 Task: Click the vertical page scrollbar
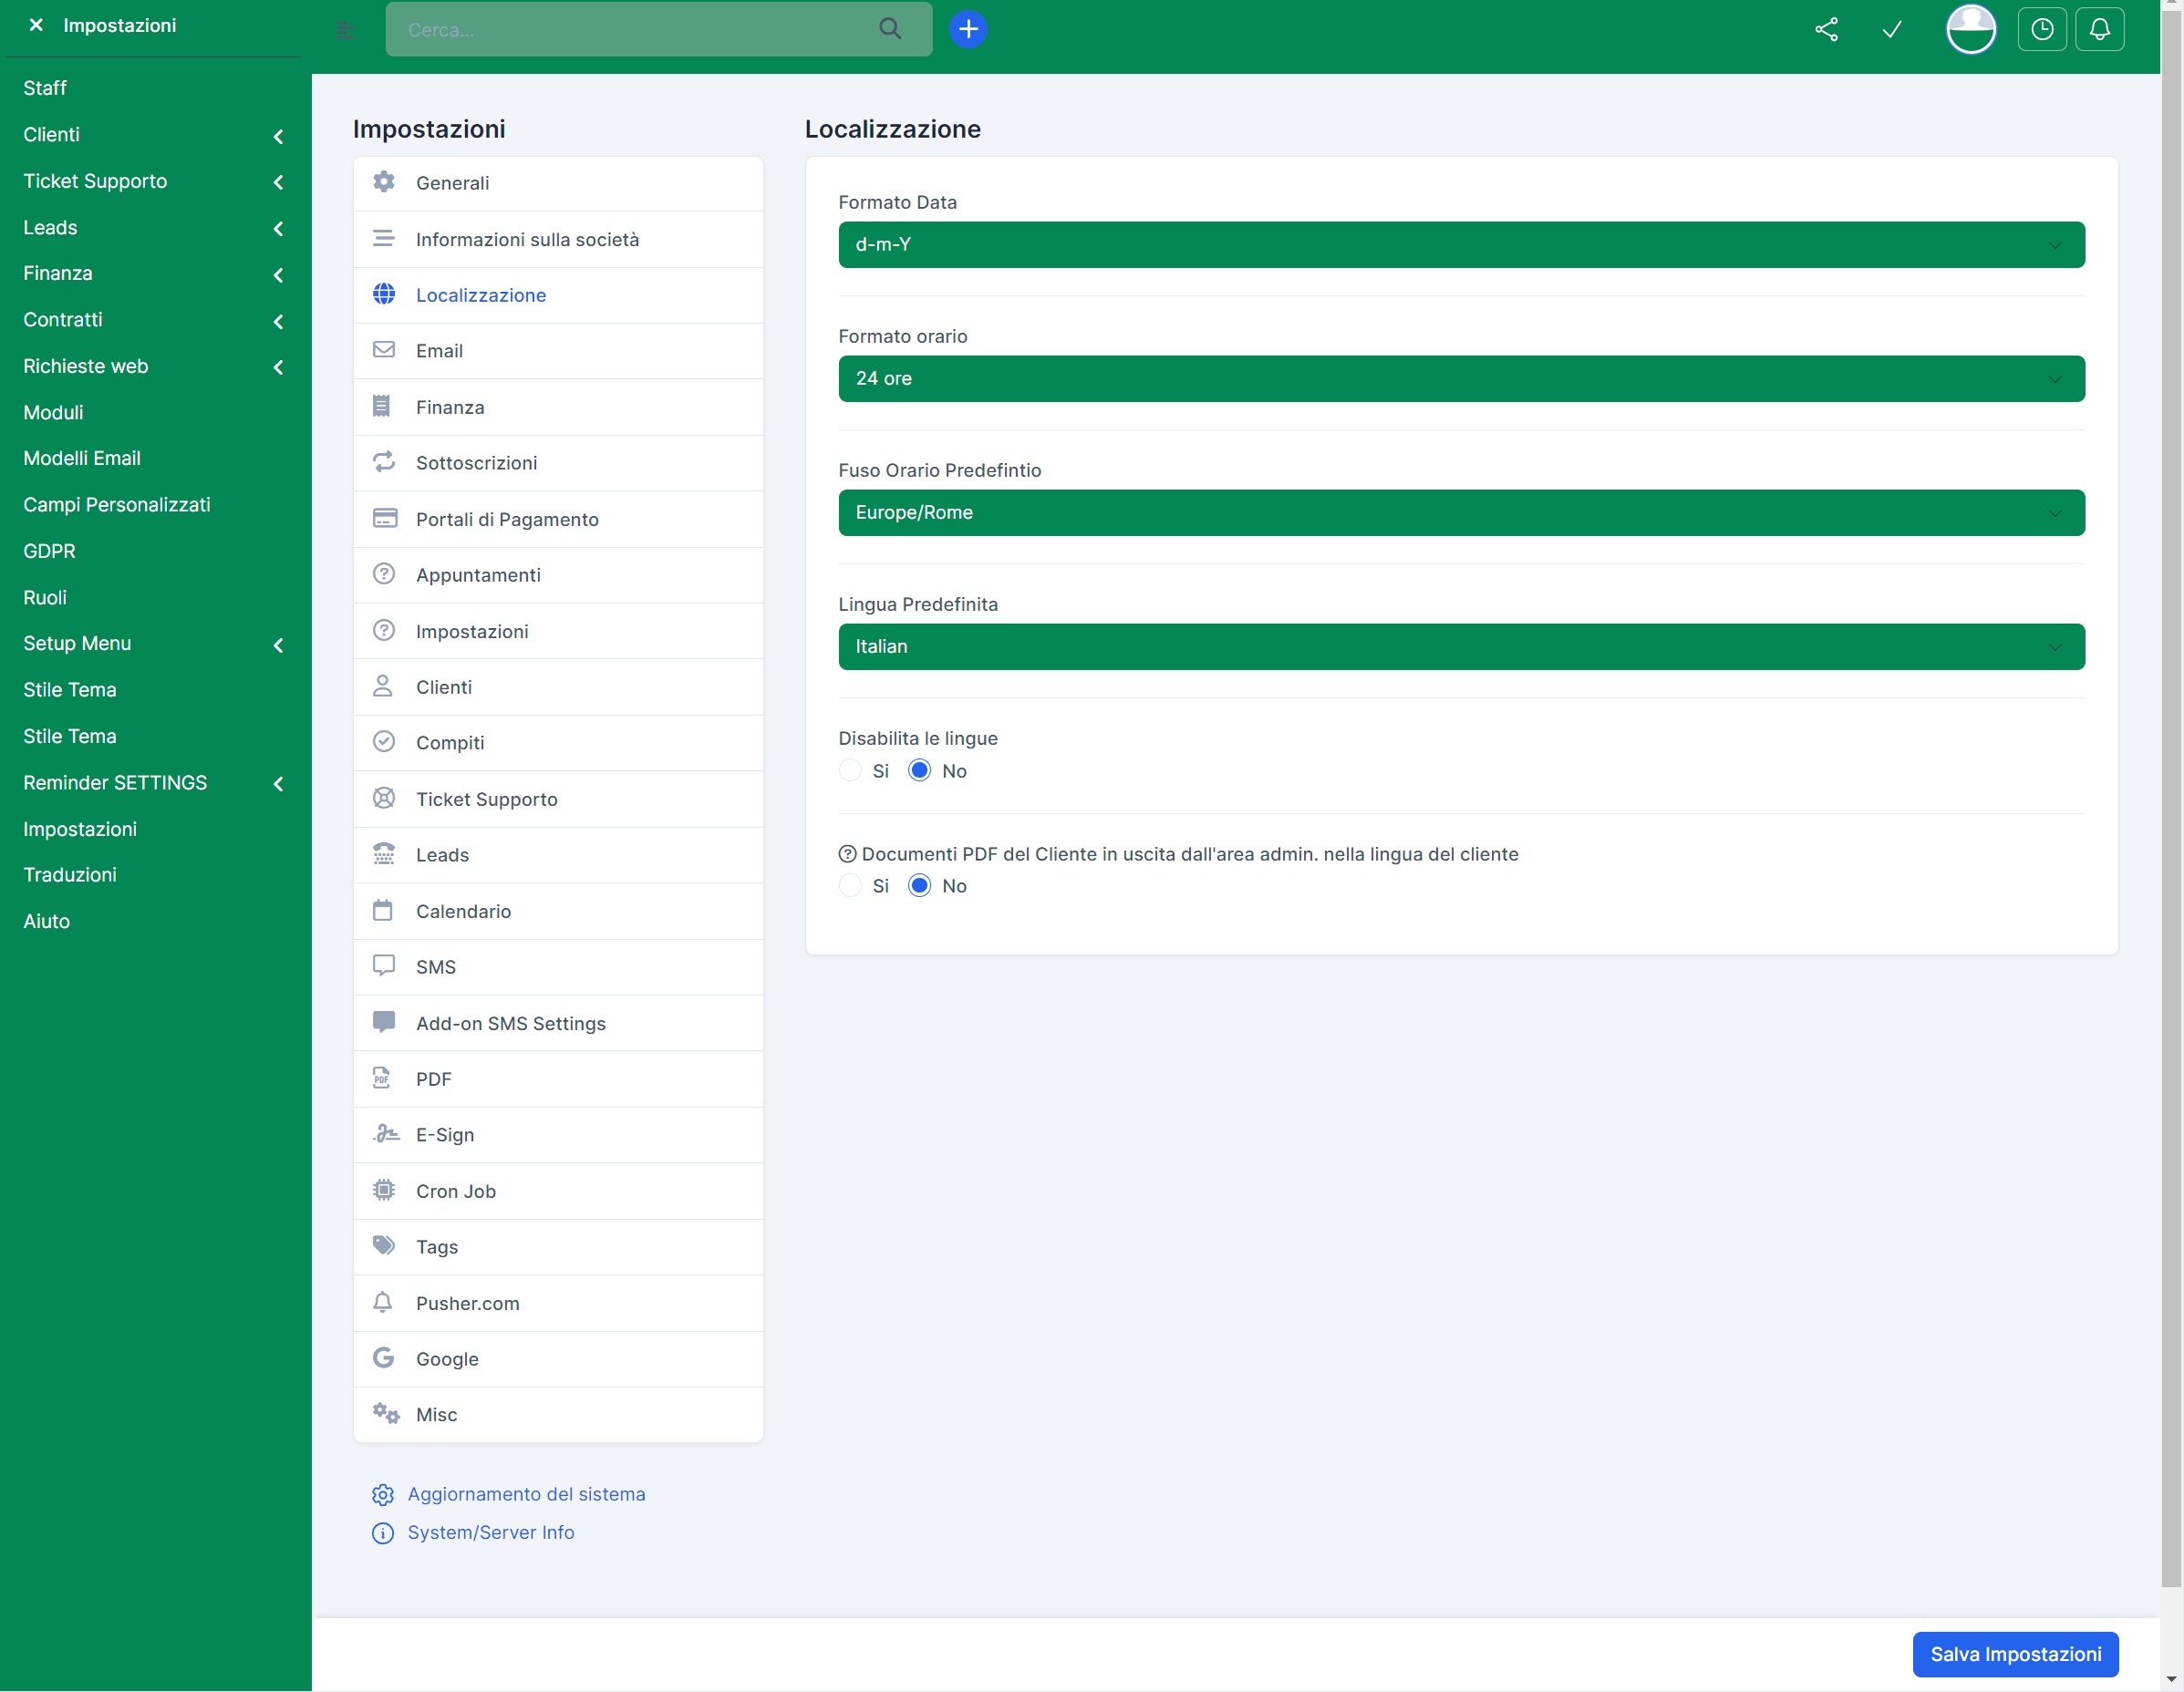[2170, 800]
